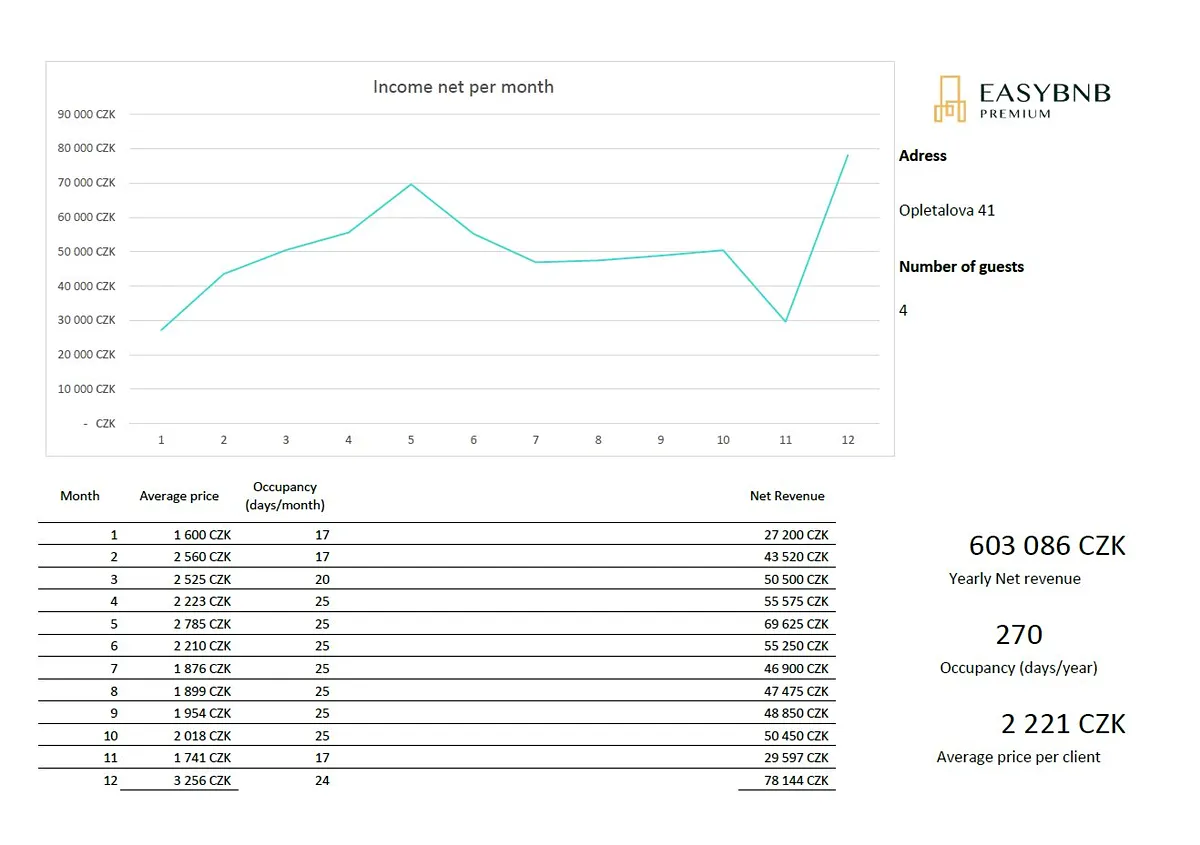Click the Adress heading label
The width and height of the screenshot is (1200, 845).
coord(922,156)
